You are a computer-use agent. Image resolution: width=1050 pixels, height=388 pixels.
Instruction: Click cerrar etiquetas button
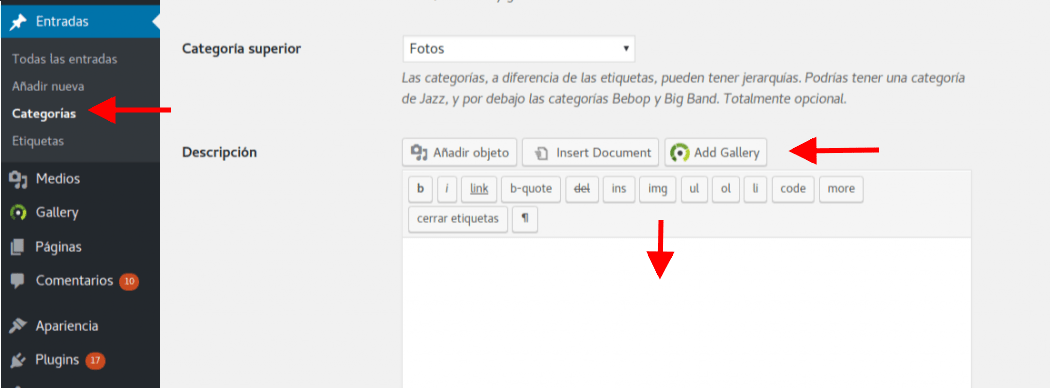point(458,219)
